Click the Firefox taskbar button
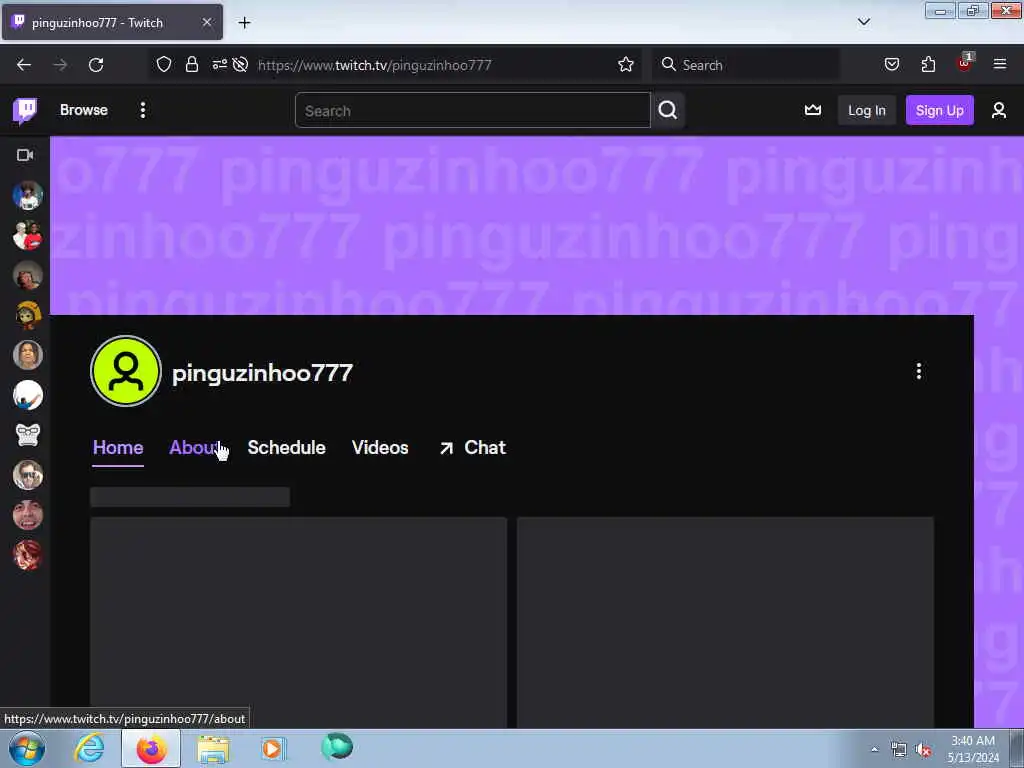This screenshot has width=1024, height=768. (x=151, y=748)
